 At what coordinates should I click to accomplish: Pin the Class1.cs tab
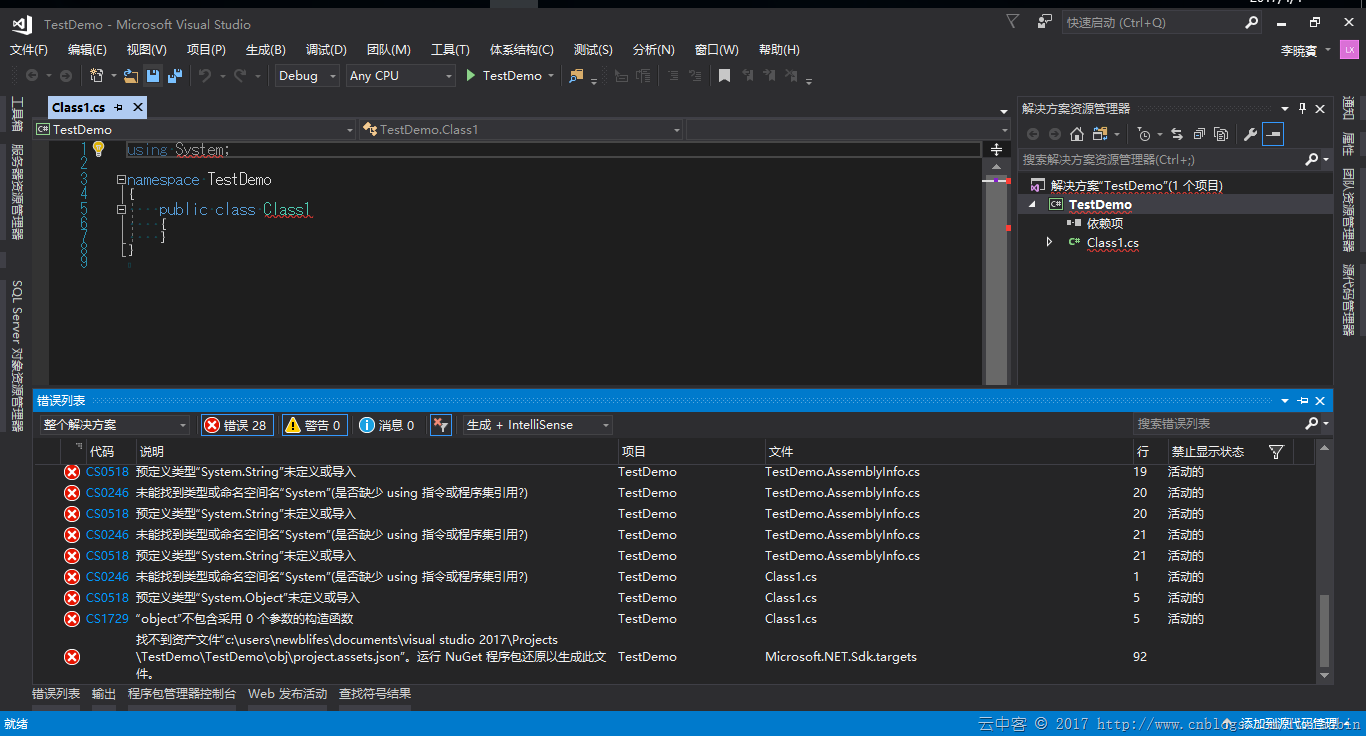click(118, 107)
